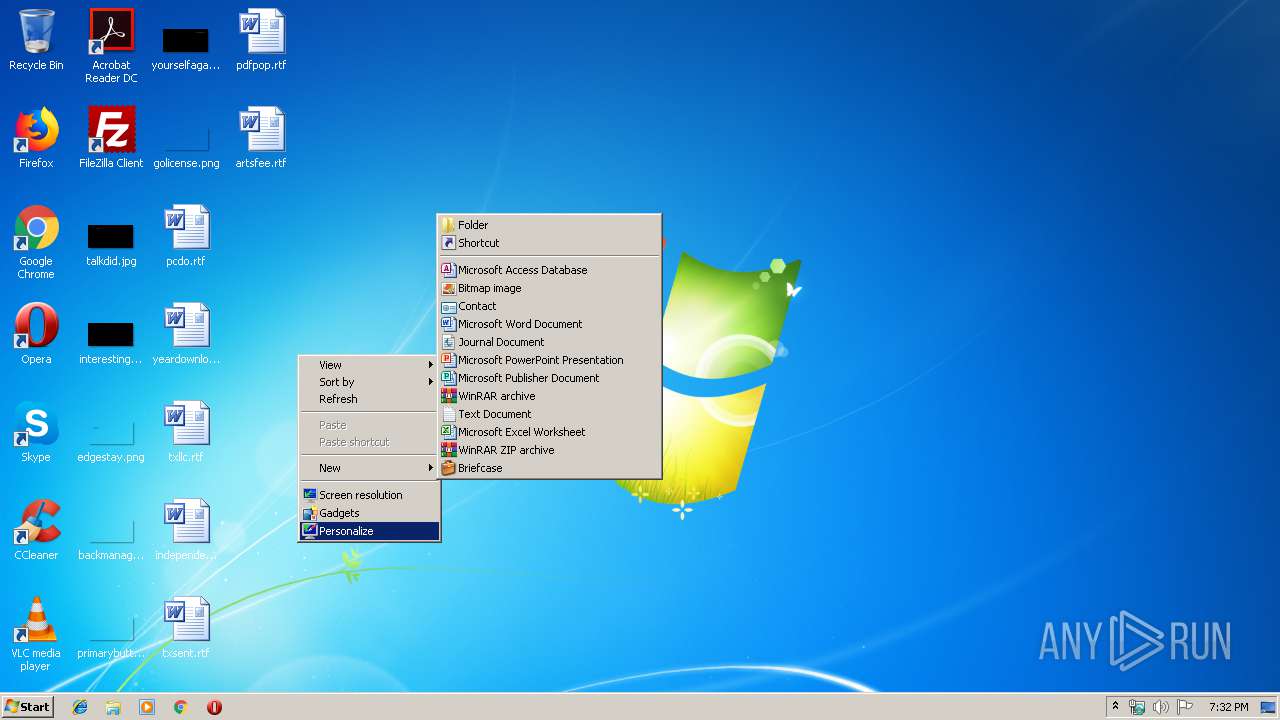Viewport: 1280px width, 720px height.
Task: Click the Opera icon in taskbar
Action: [x=214, y=707]
